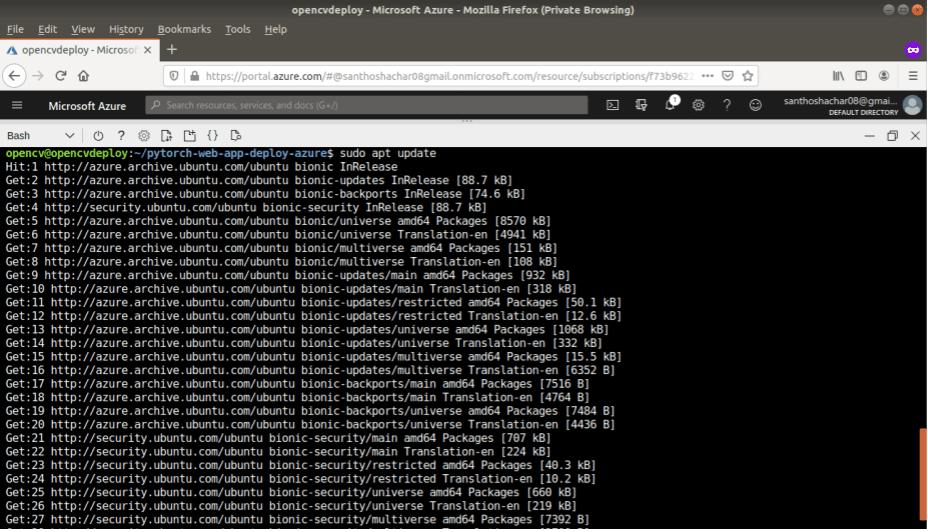Open Firefox account icon
The height and width of the screenshot is (532, 928).
tap(884, 76)
